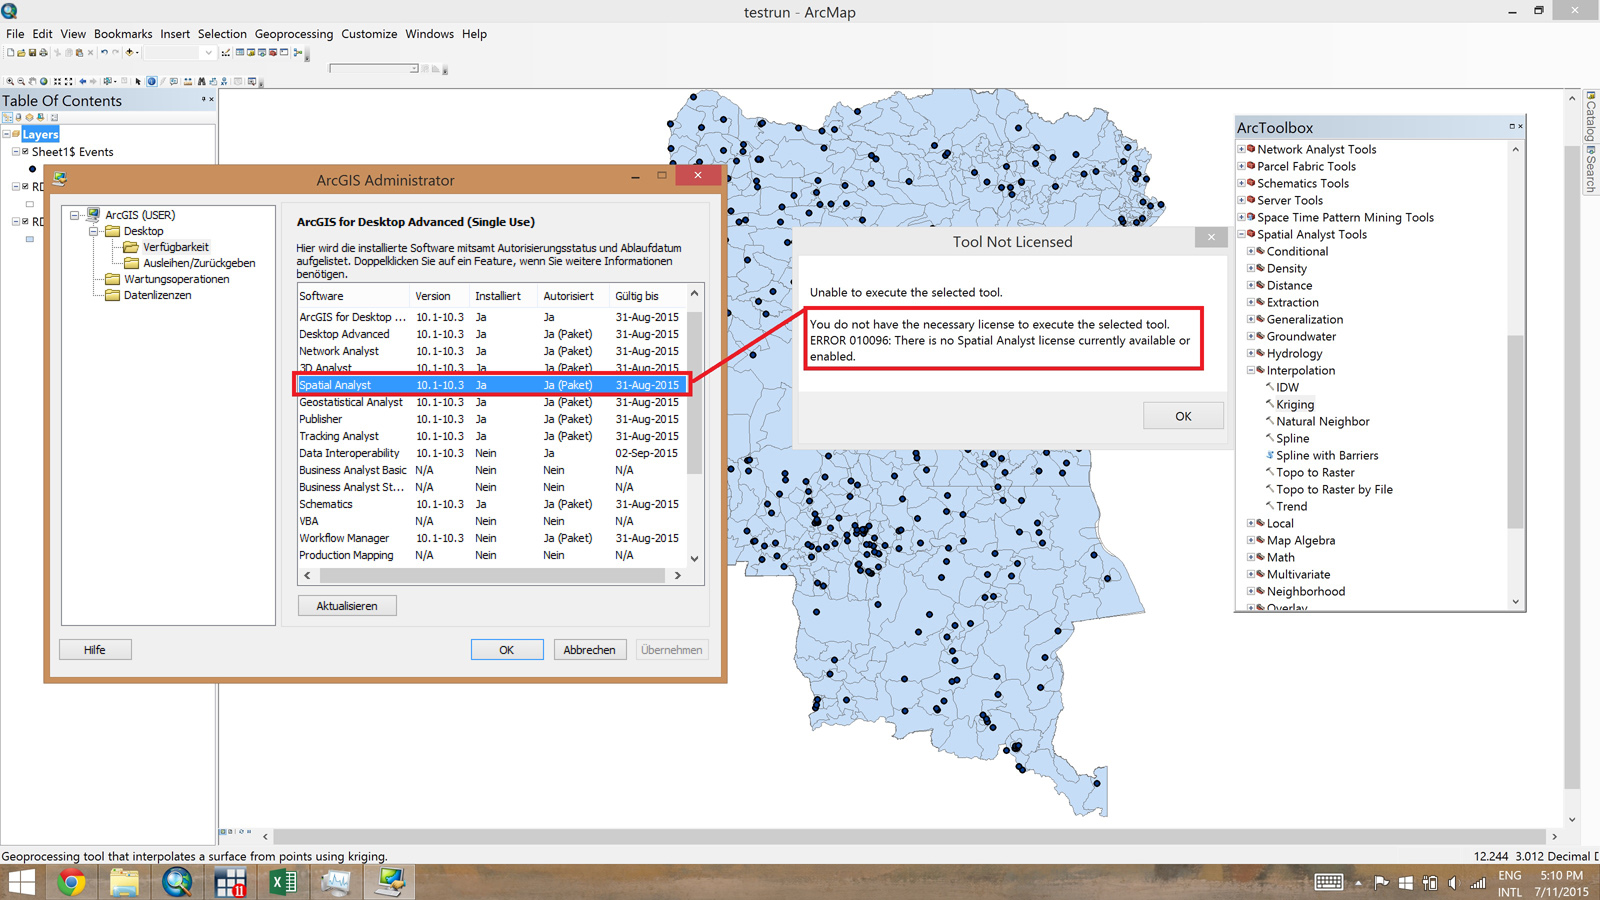Click the New map document icon
The width and height of the screenshot is (1600, 900).
pyautogui.click(x=10, y=53)
